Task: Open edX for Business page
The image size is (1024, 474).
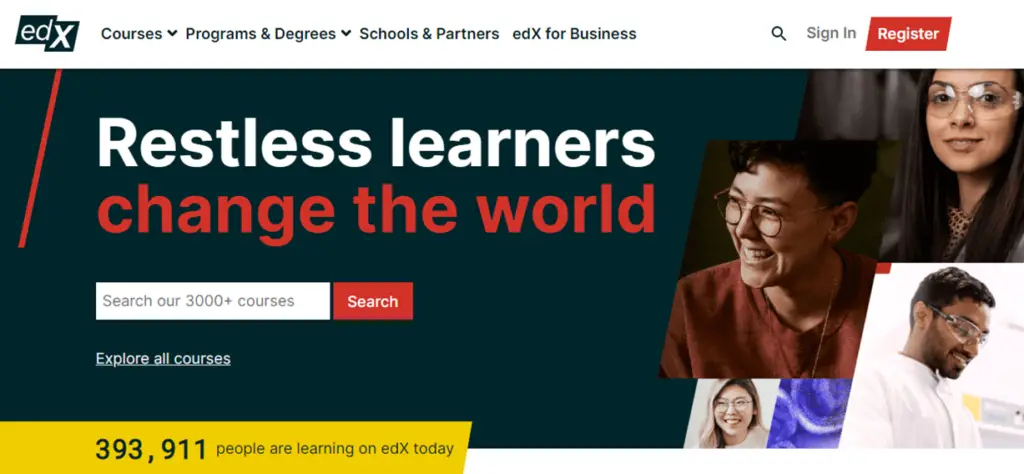Action: (x=574, y=33)
